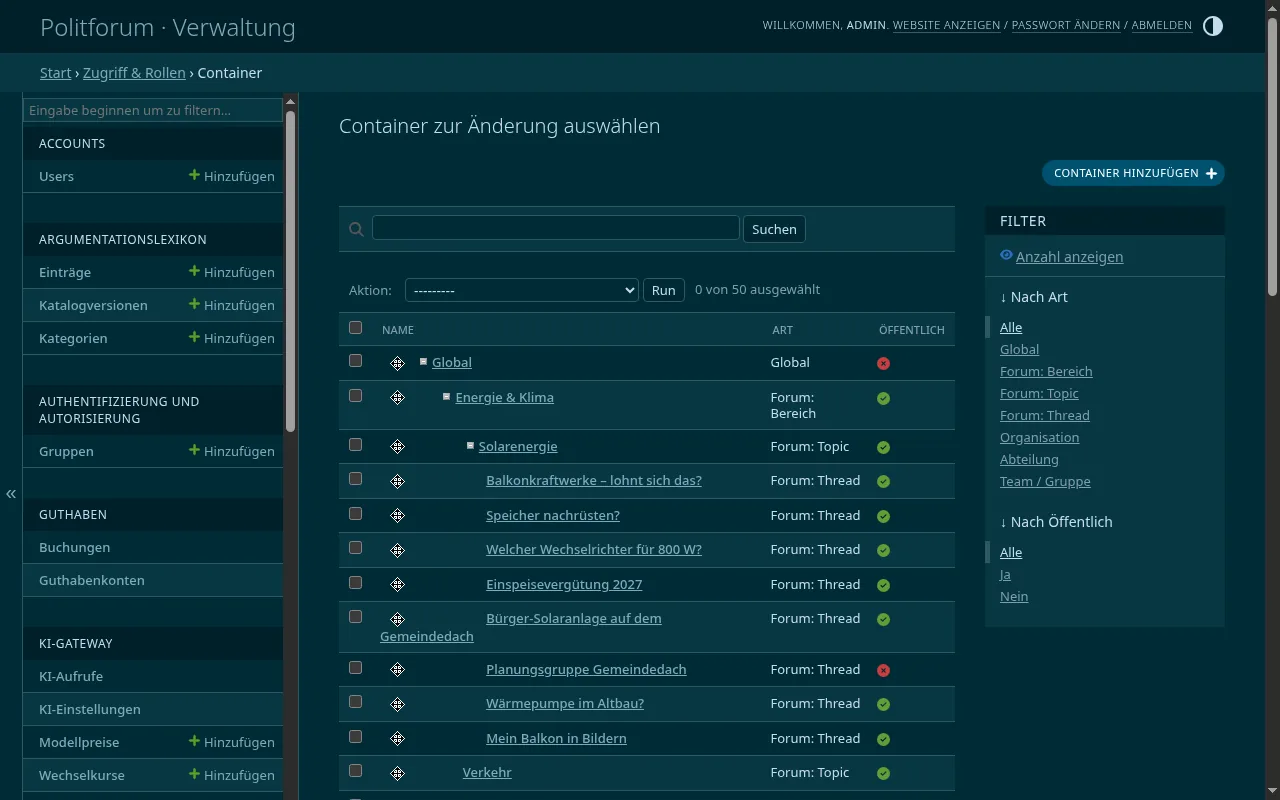Click the search magnifier icon
The image size is (1280, 800).
[356, 229]
